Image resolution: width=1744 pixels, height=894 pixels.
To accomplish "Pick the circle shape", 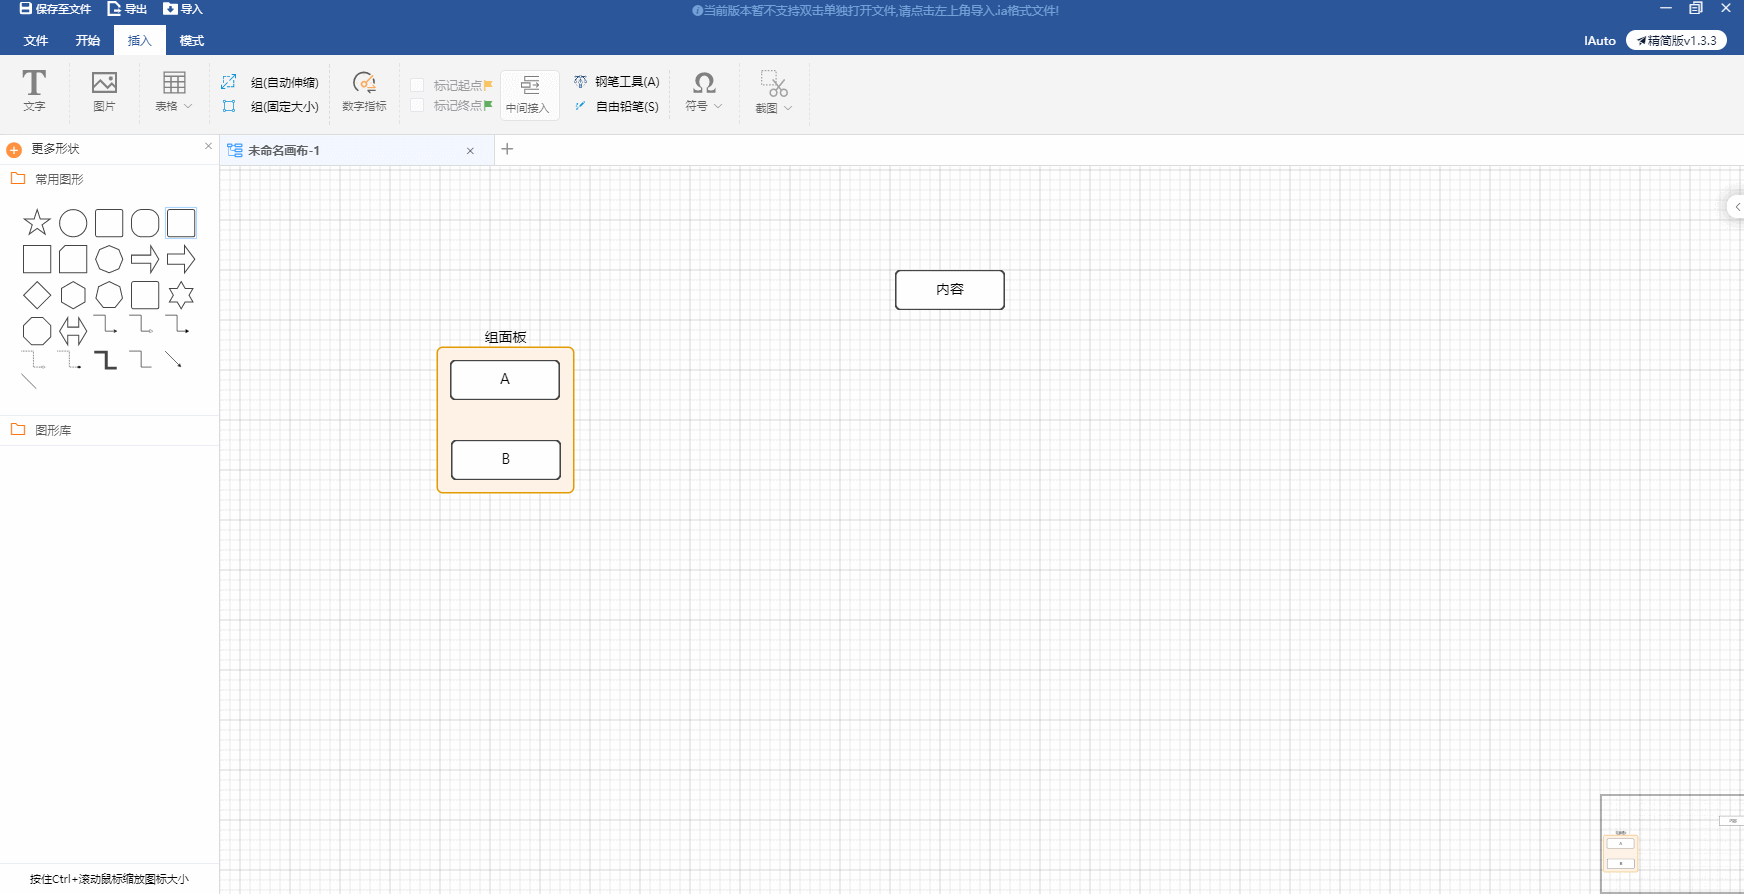I will (x=73, y=223).
